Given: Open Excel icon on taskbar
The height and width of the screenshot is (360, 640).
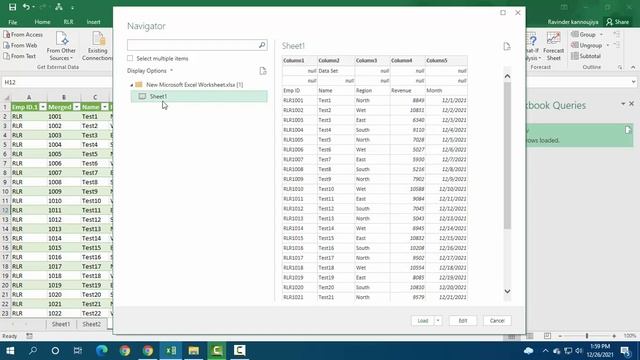Looking at the screenshot, I should (x=171, y=351).
